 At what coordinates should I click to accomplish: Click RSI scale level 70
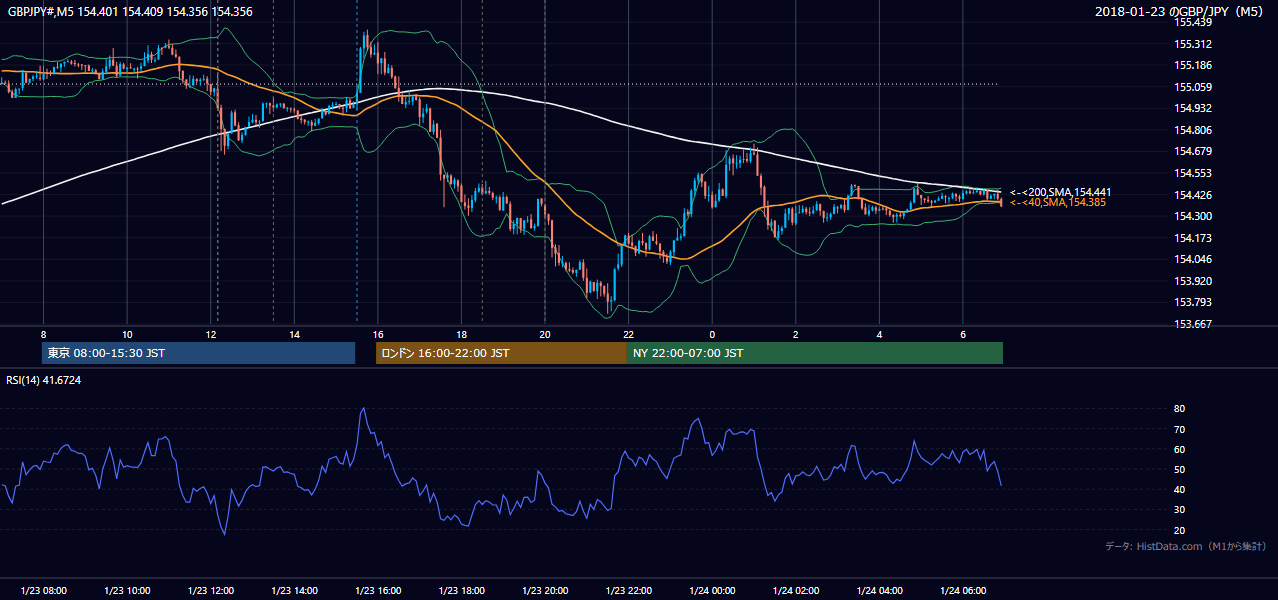1180,429
